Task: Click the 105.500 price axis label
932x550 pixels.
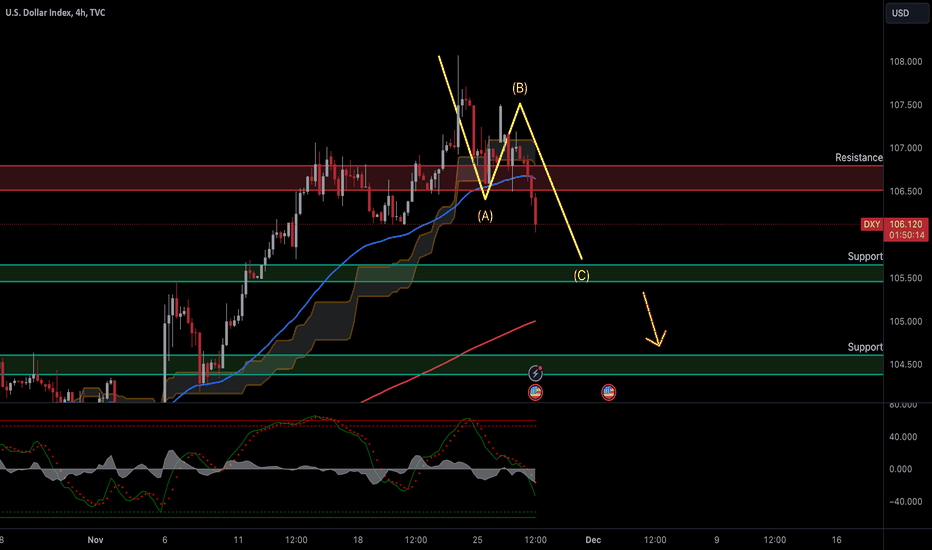Action: coord(906,278)
